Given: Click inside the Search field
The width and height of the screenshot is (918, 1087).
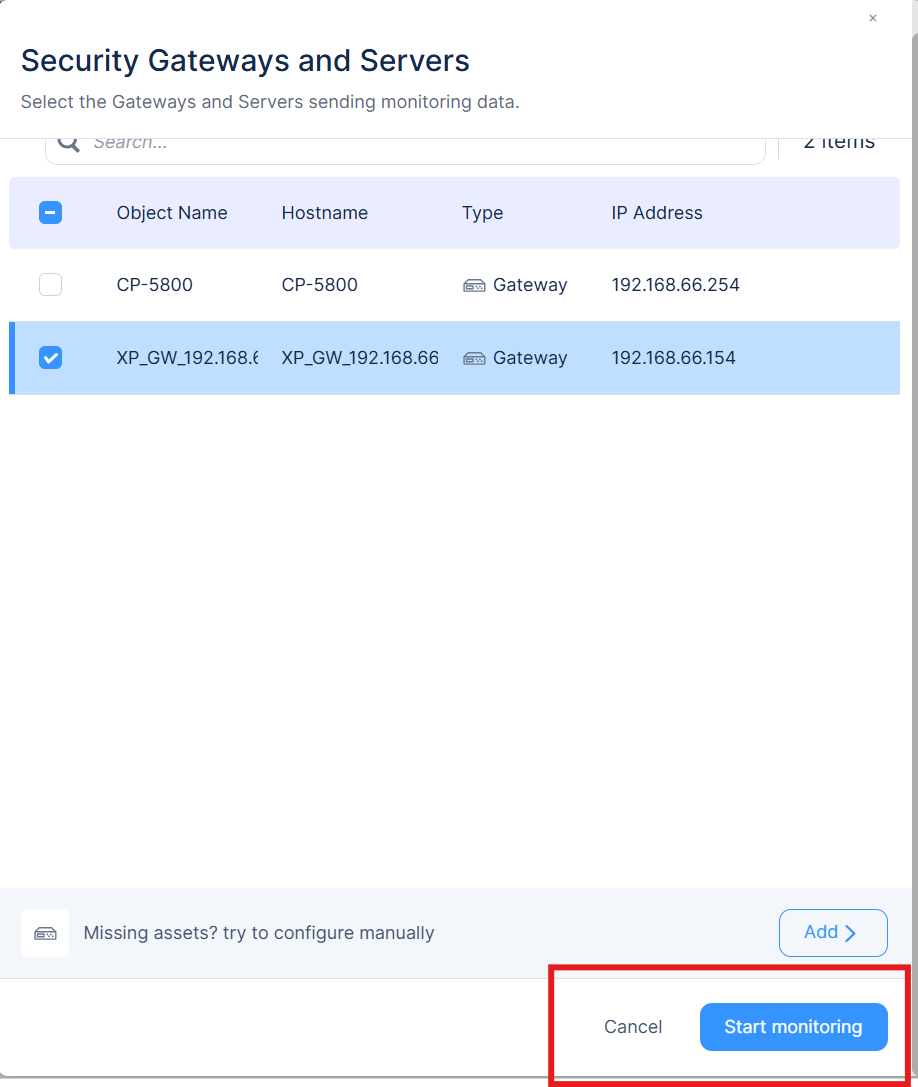Looking at the screenshot, I should point(300,142).
